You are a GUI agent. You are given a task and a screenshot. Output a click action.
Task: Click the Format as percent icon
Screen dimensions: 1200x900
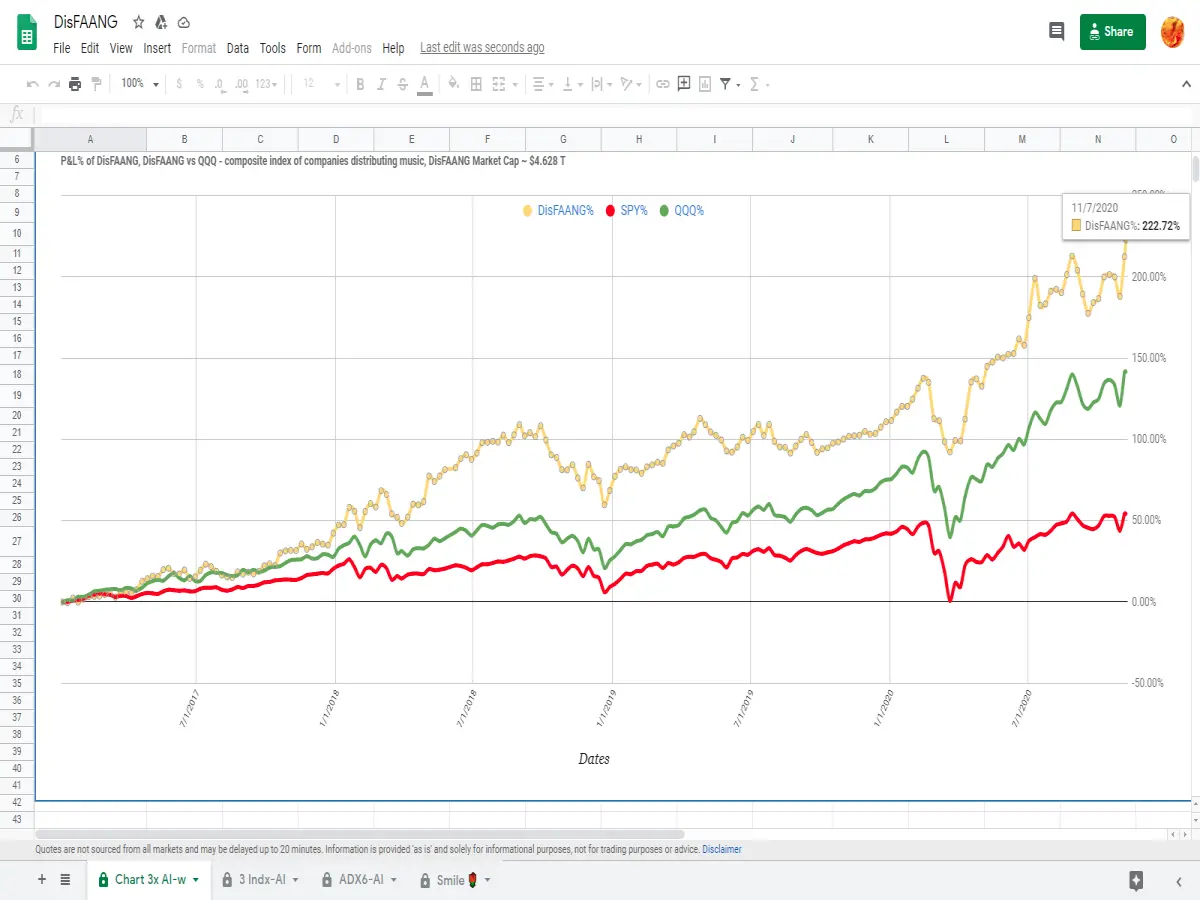pos(200,84)
